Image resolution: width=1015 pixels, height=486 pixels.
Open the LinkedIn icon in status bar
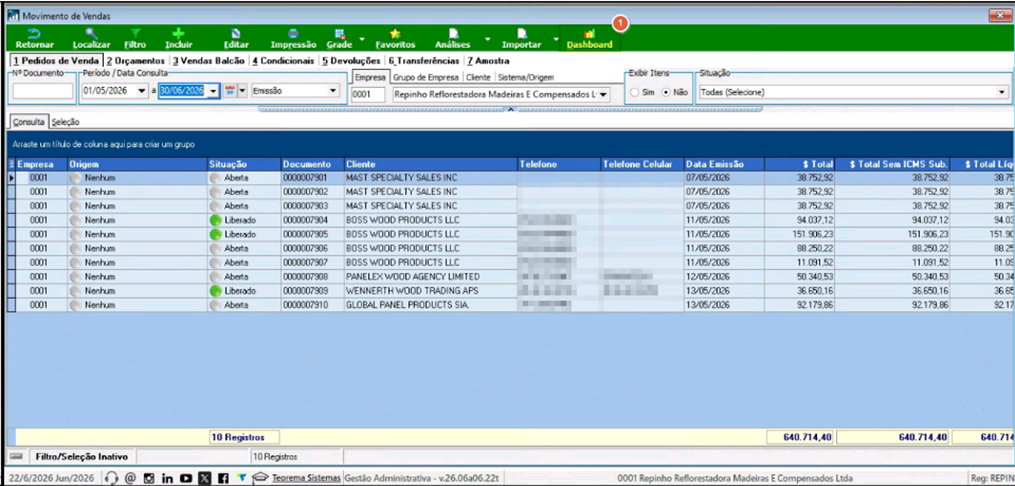[x=168, y=478]
